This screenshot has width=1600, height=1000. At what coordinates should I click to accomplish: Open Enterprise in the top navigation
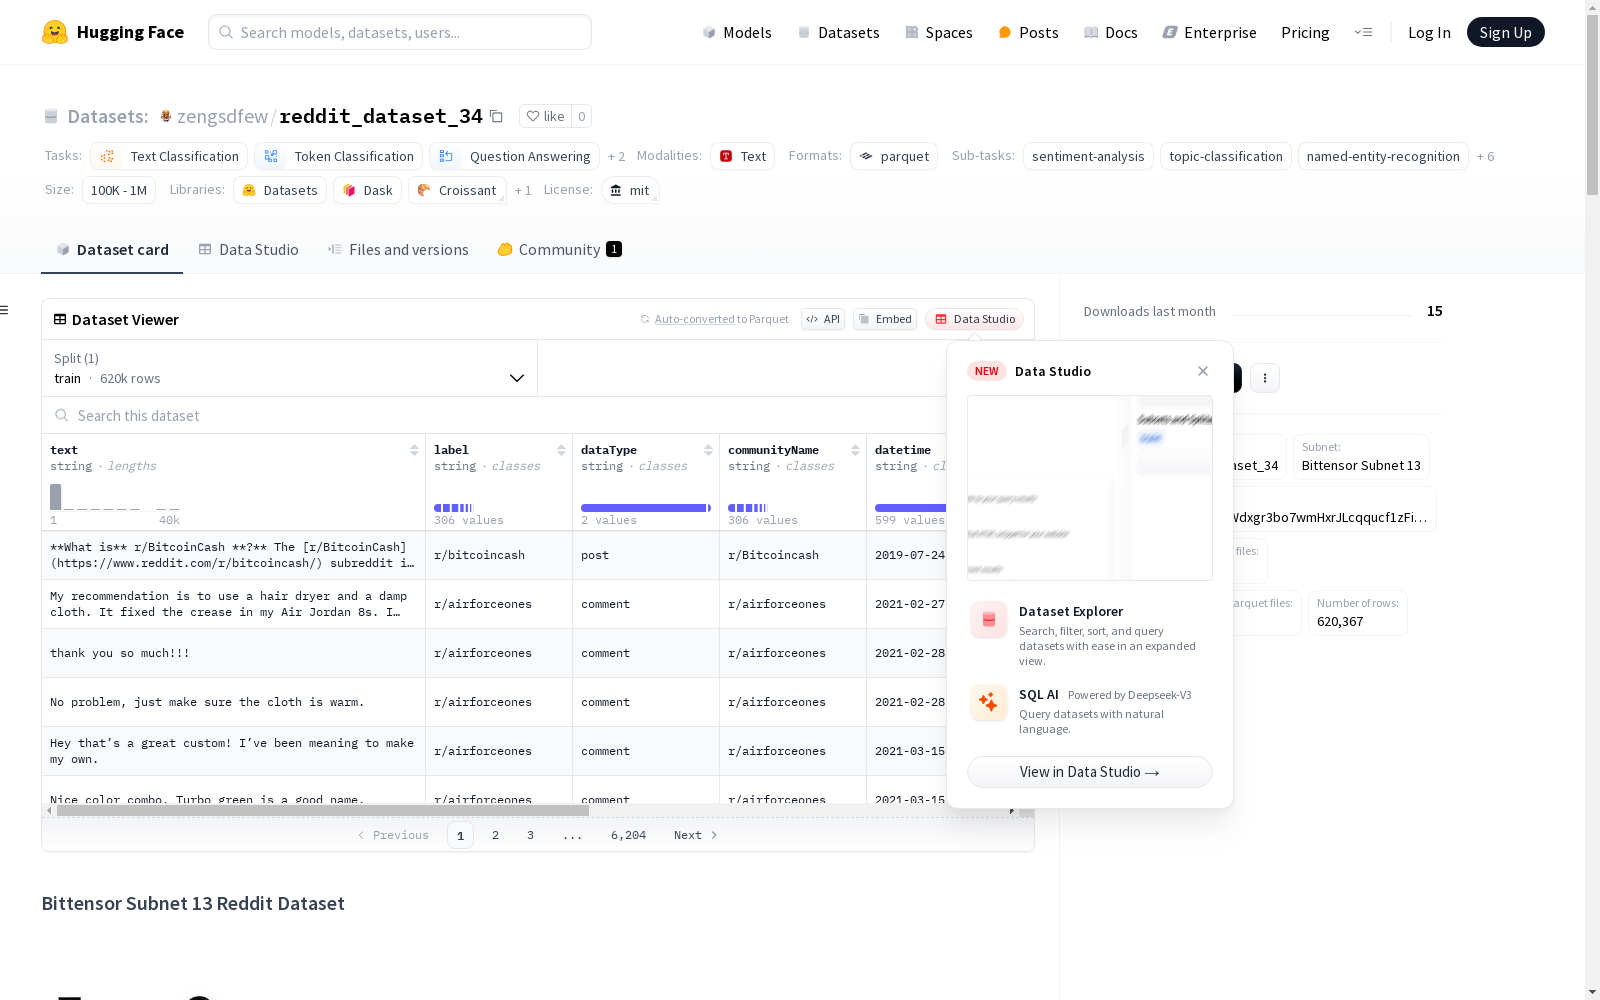[1209, 32]
